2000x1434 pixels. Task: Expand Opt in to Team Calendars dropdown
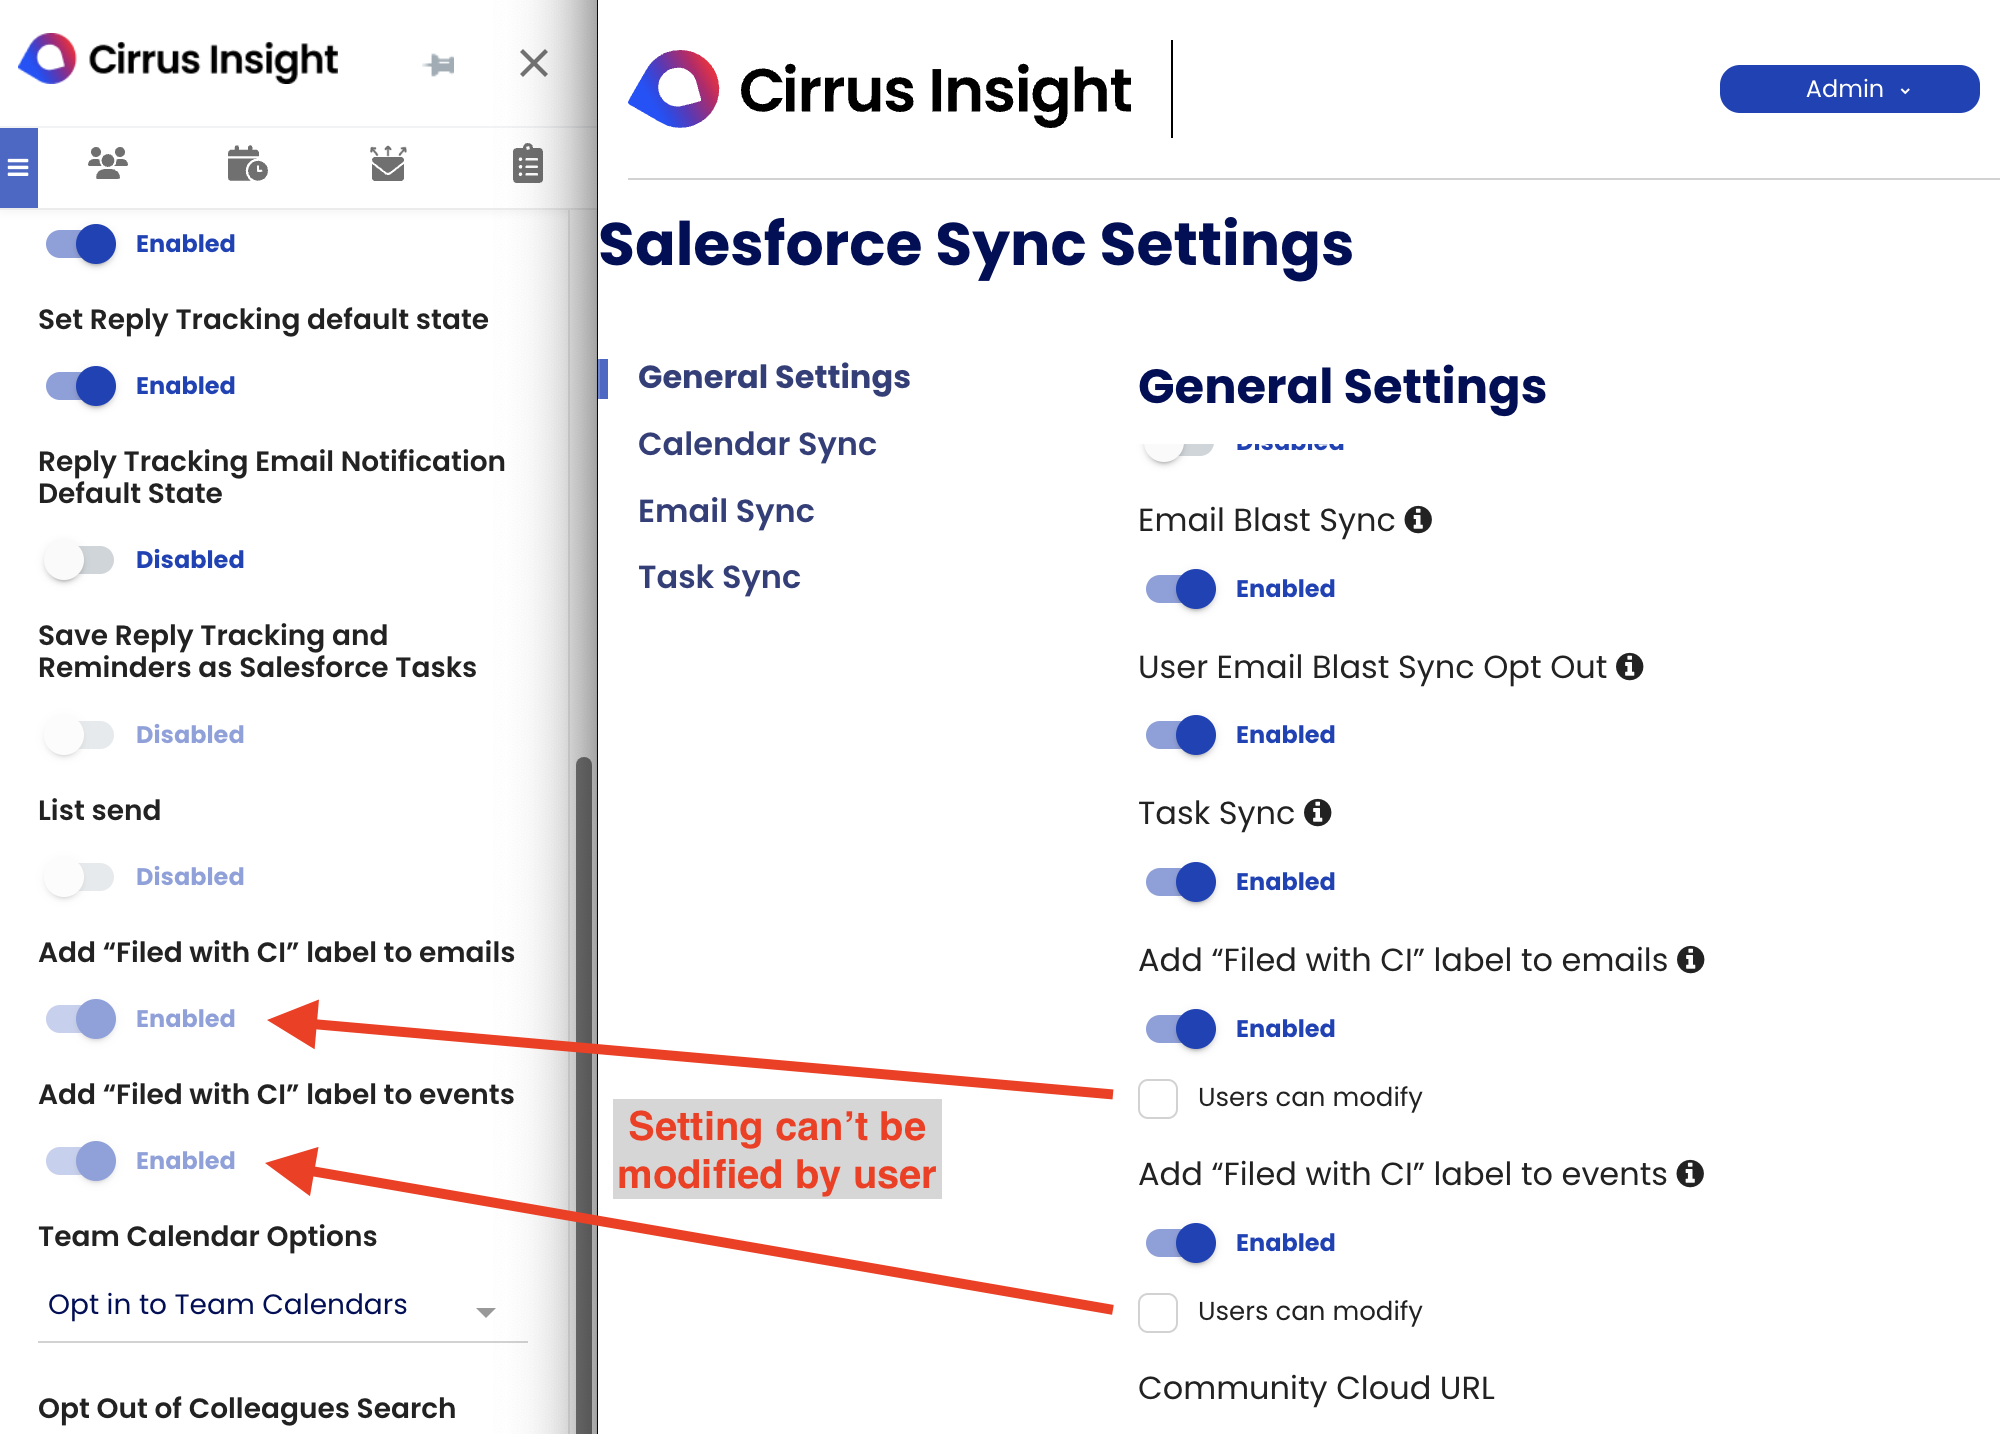[x=282, y=1306]
